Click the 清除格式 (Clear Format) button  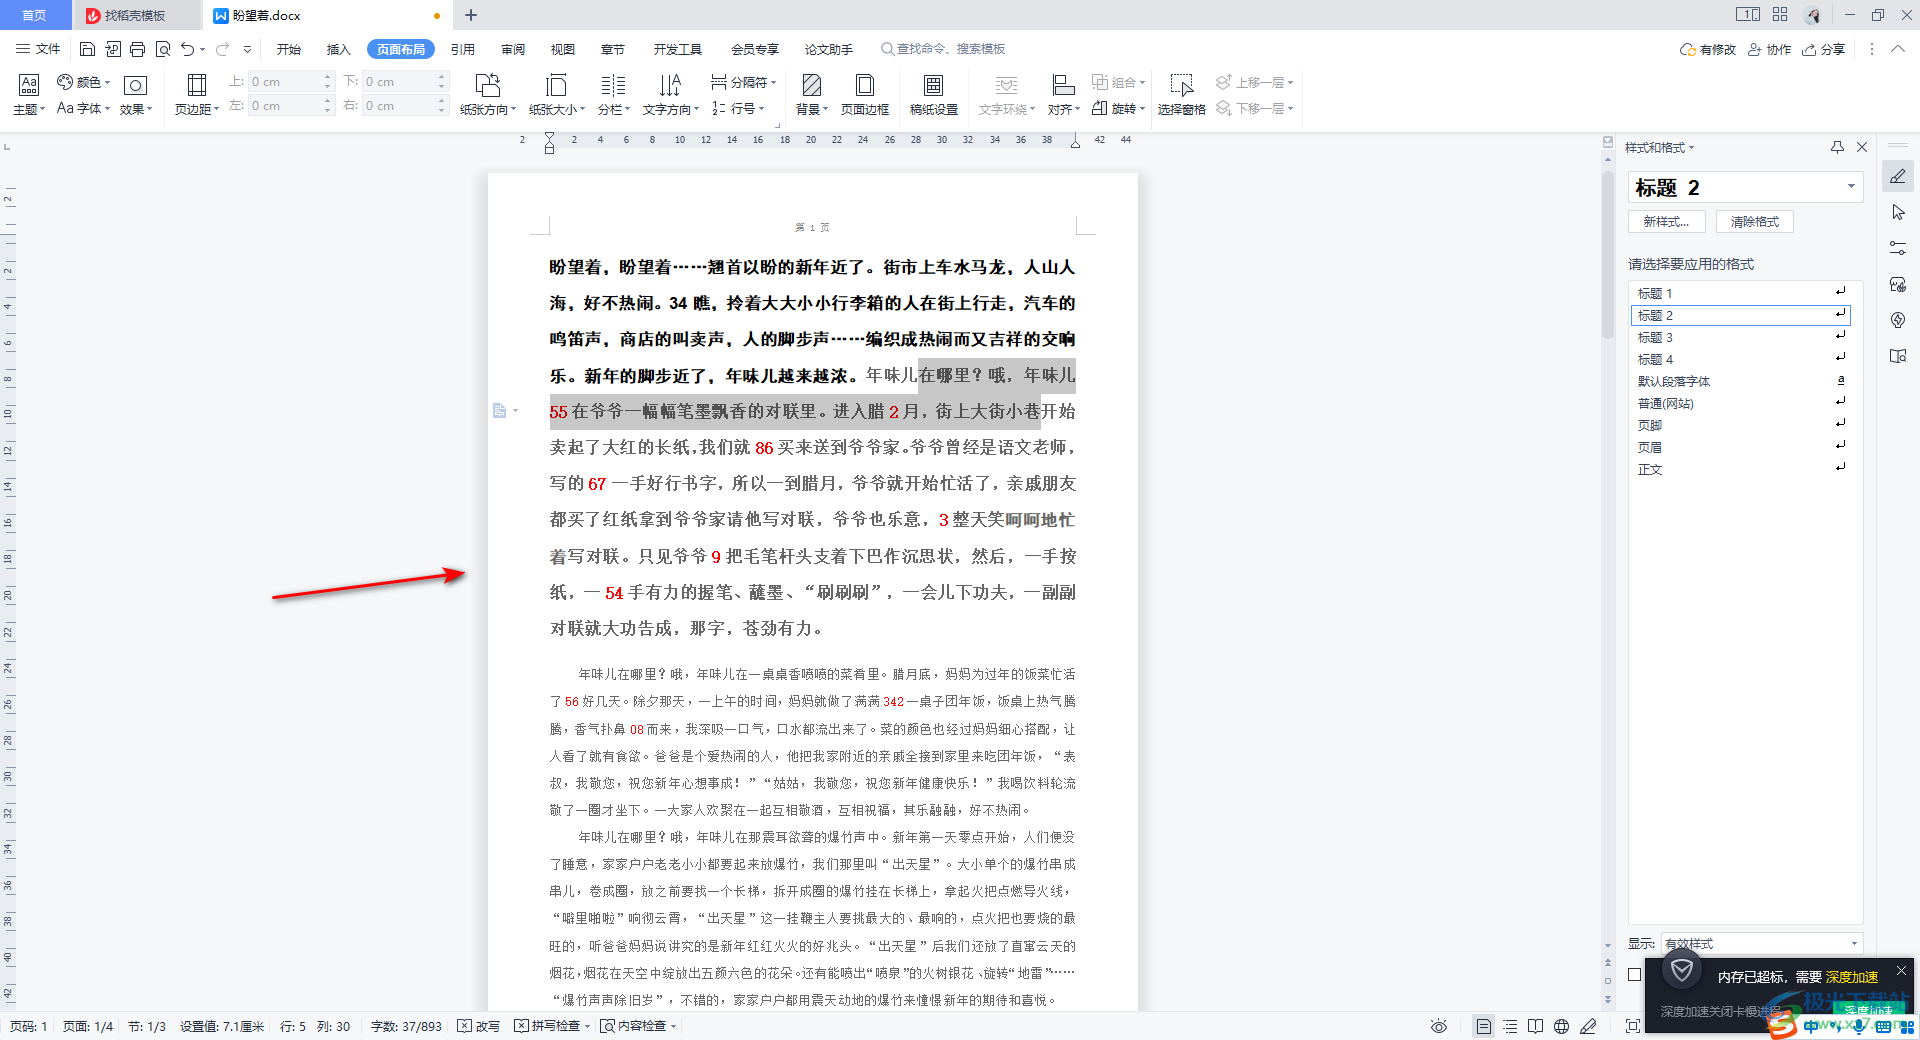(1755, 222)
